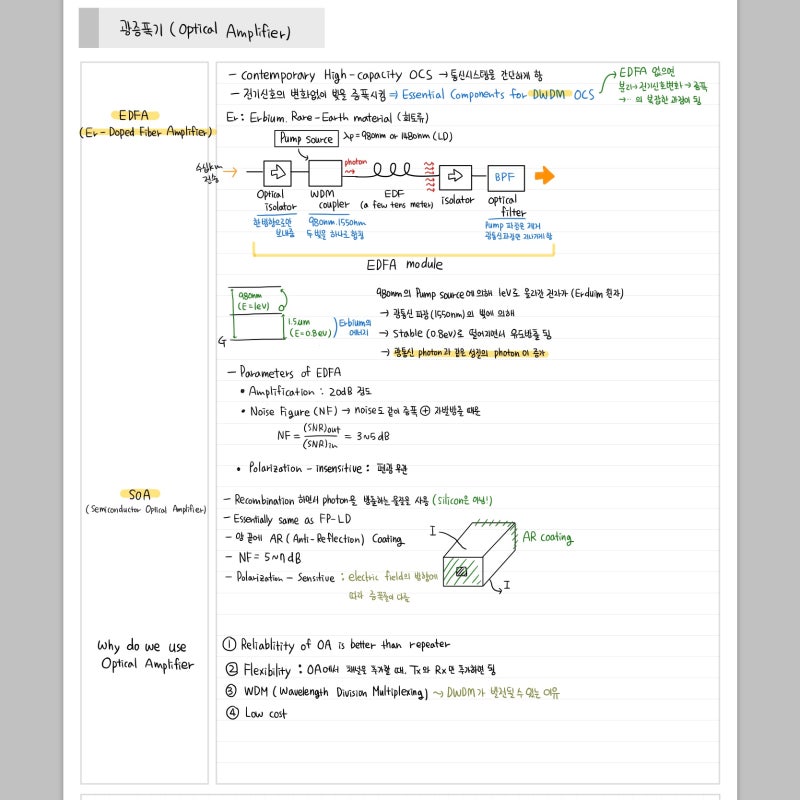Click the "WDM coupler" label
The image size is (800, 800).
pyautogui.click(x=329, y=199)
